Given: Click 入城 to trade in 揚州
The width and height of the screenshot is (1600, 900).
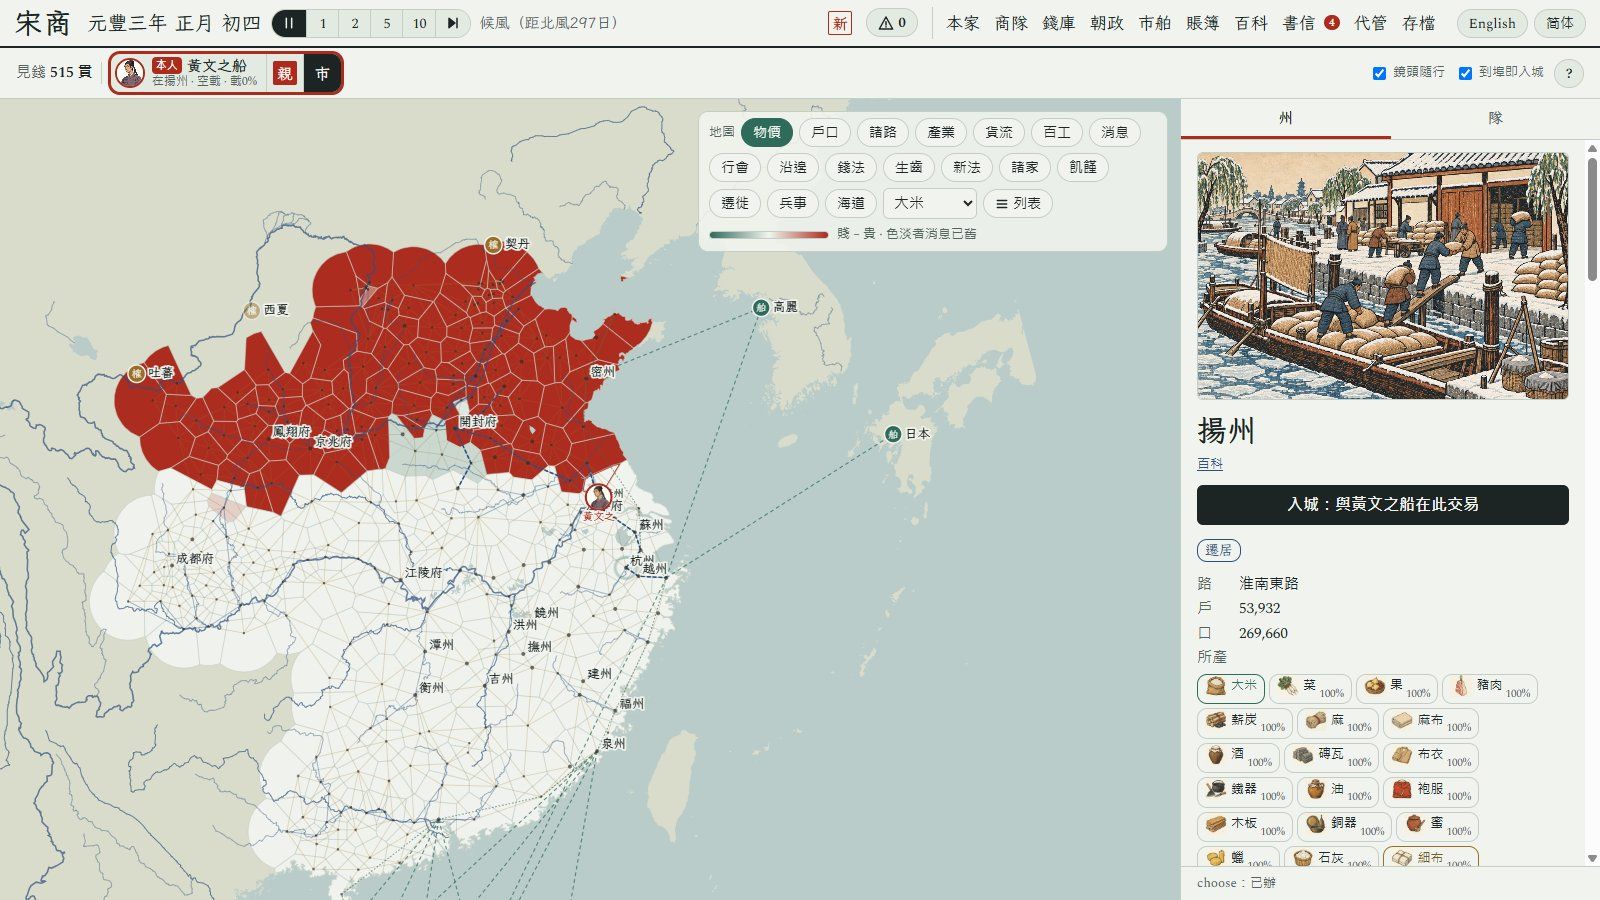Looking at the screenshot, I should [1383, 505].
